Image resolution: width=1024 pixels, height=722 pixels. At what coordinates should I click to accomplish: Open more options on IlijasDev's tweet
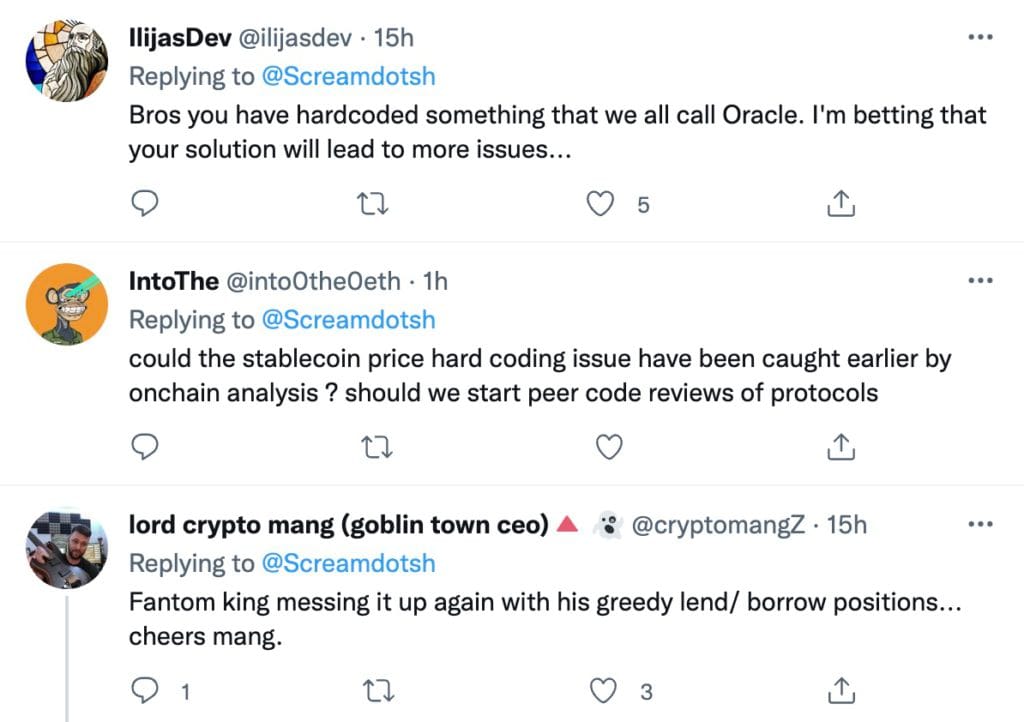981,38
